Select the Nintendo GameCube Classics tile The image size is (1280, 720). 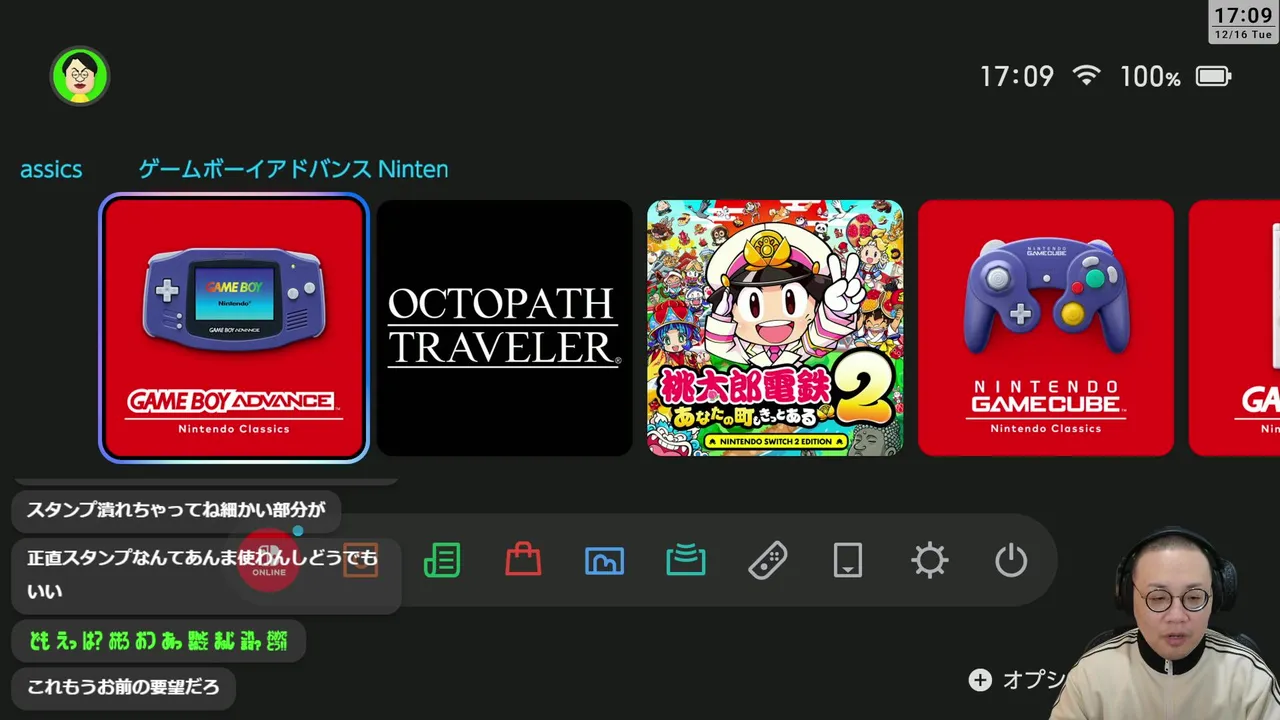pos(1046,328)
